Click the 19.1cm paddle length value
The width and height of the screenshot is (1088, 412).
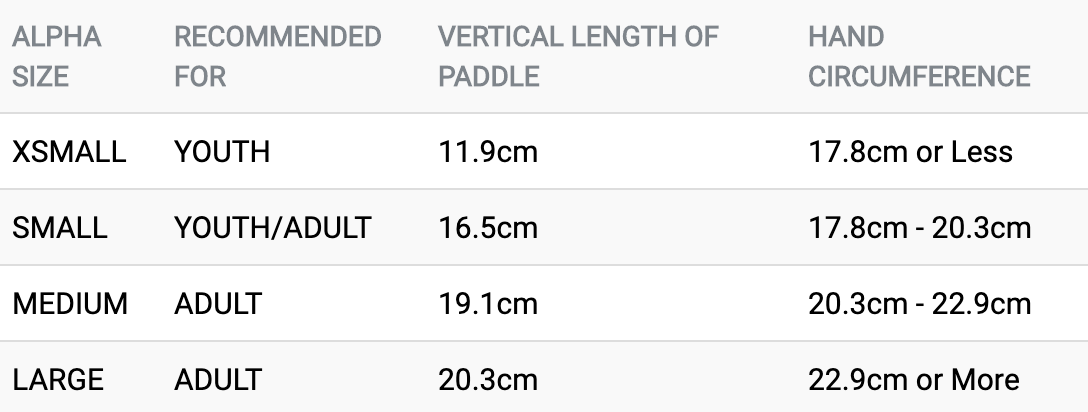[488, 304]
